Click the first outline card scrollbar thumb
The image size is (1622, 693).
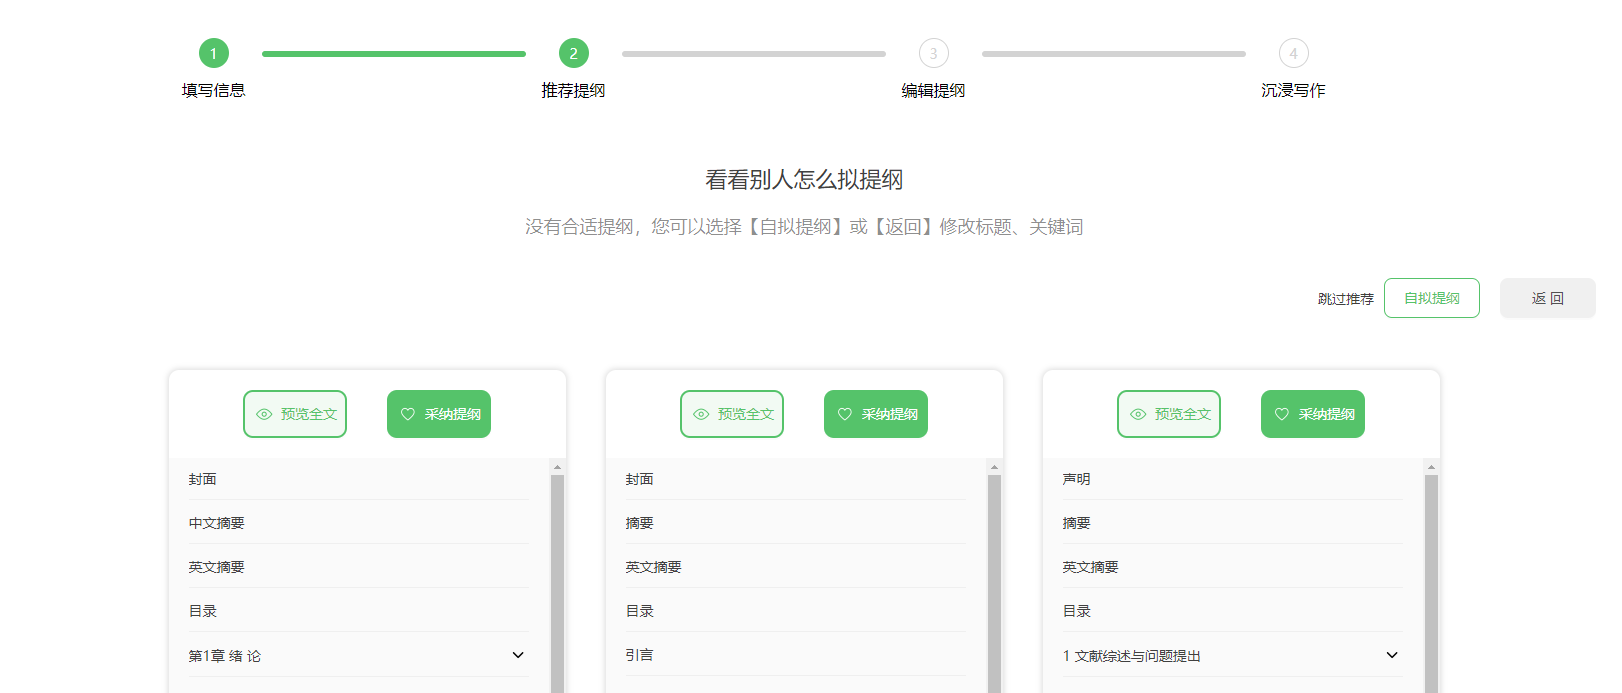pos(557,584)
